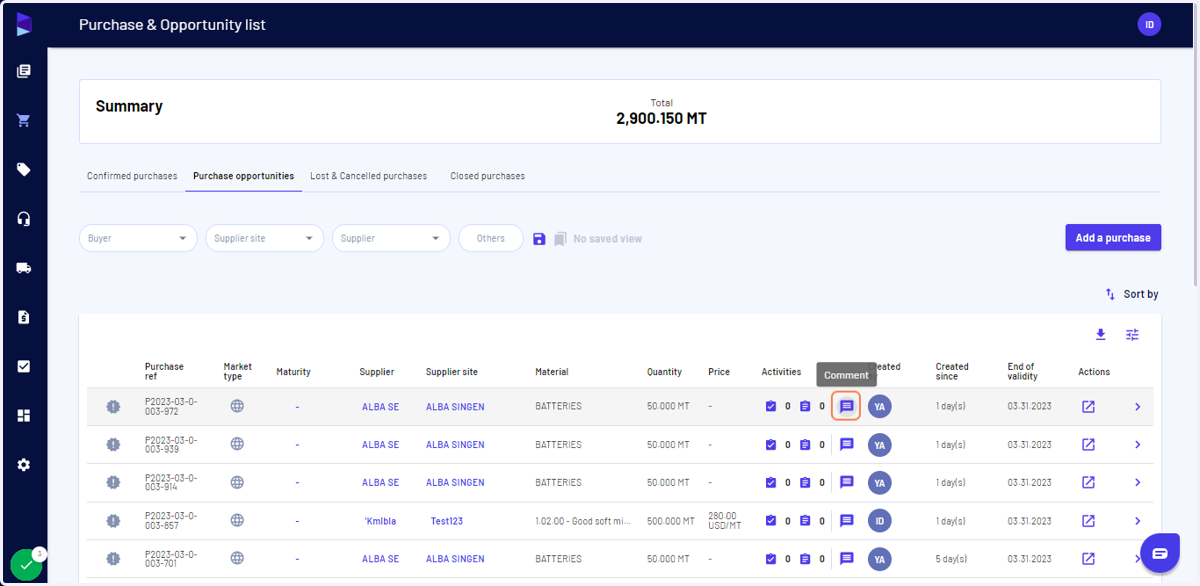This screenshot has width=1200, height=586.
Task: Open Lost & Cancelled purchases tab
Action: [x=368, y=176]
